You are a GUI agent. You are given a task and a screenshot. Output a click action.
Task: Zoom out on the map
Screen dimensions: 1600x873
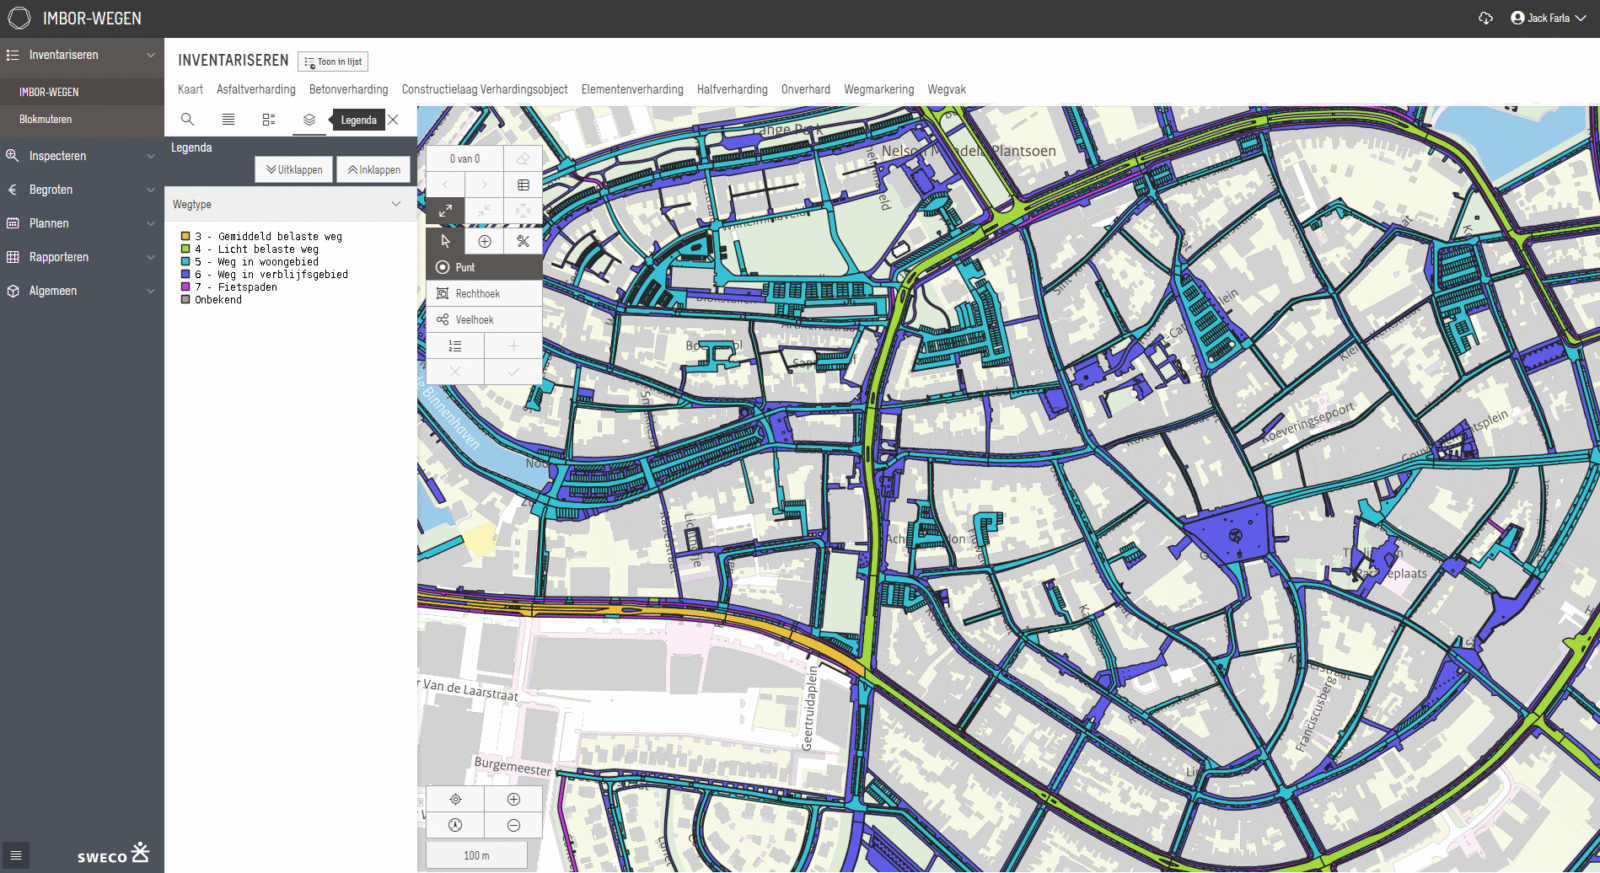pos(513,825)
